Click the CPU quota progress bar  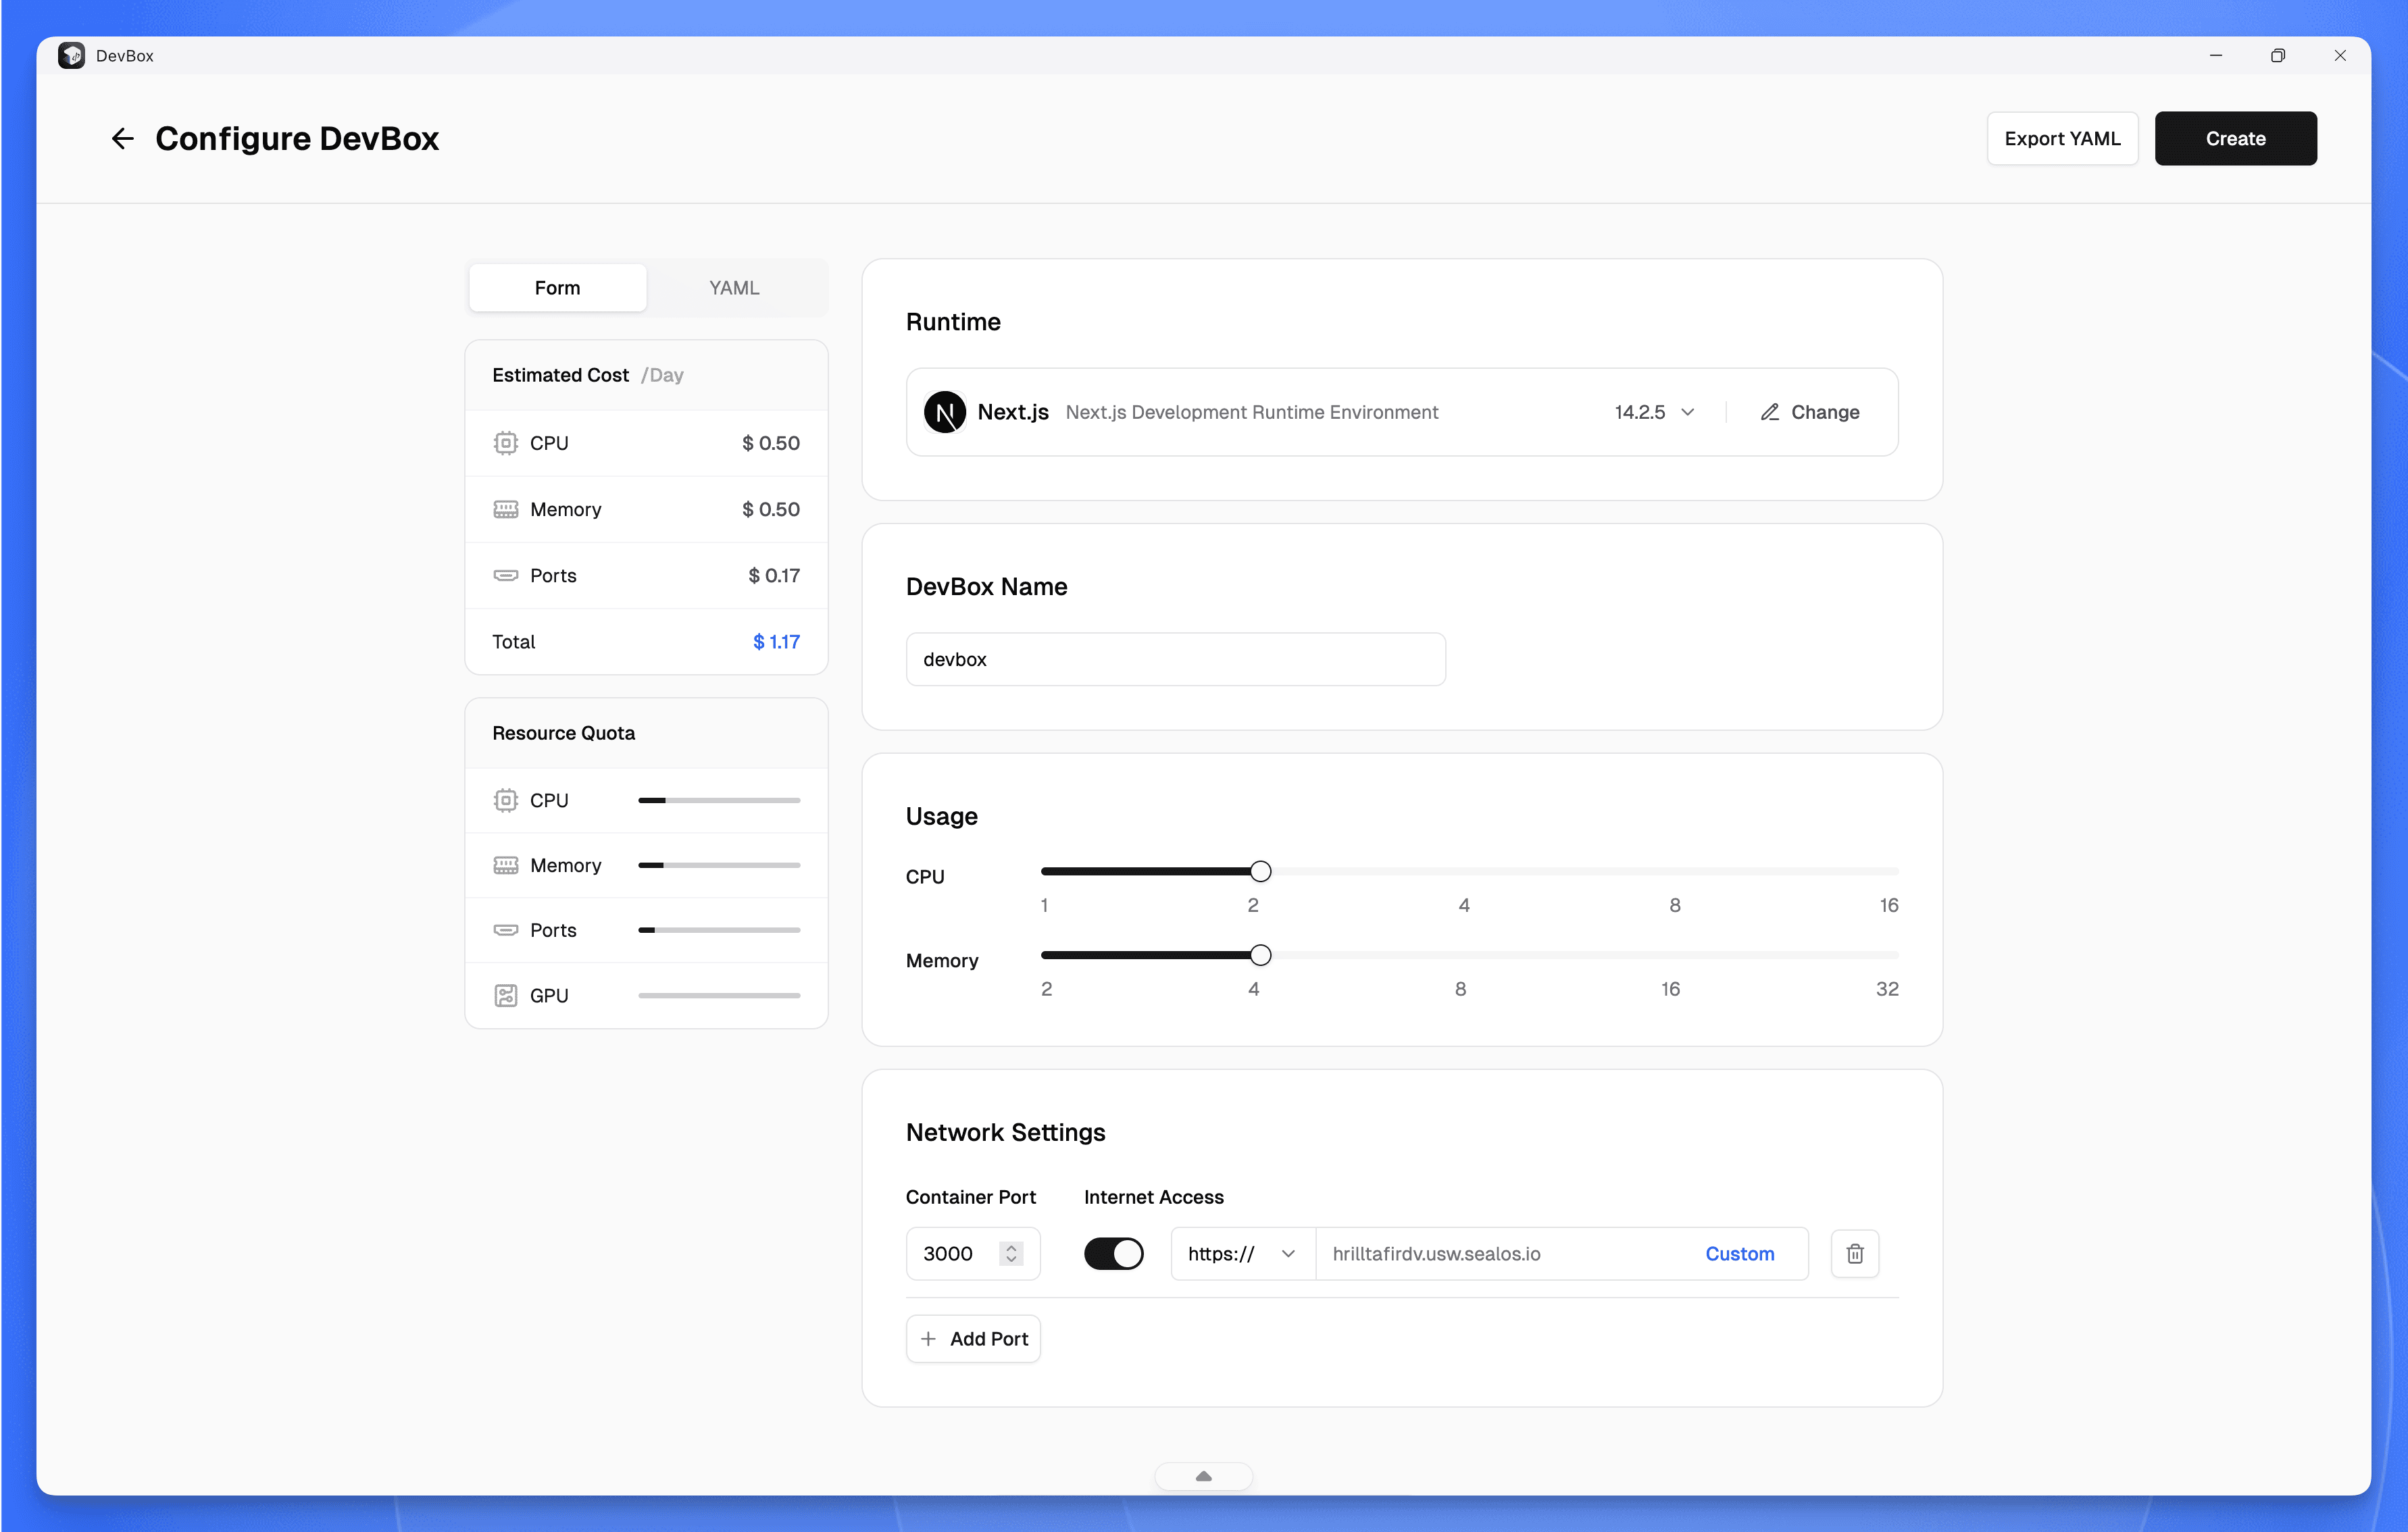718,800
